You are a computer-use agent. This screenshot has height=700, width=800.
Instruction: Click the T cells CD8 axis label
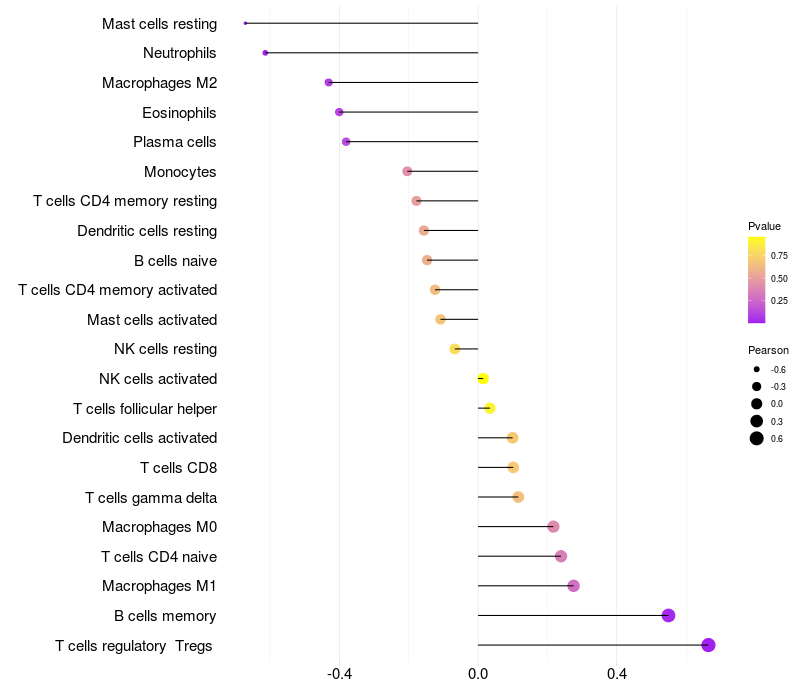[178, 467]
